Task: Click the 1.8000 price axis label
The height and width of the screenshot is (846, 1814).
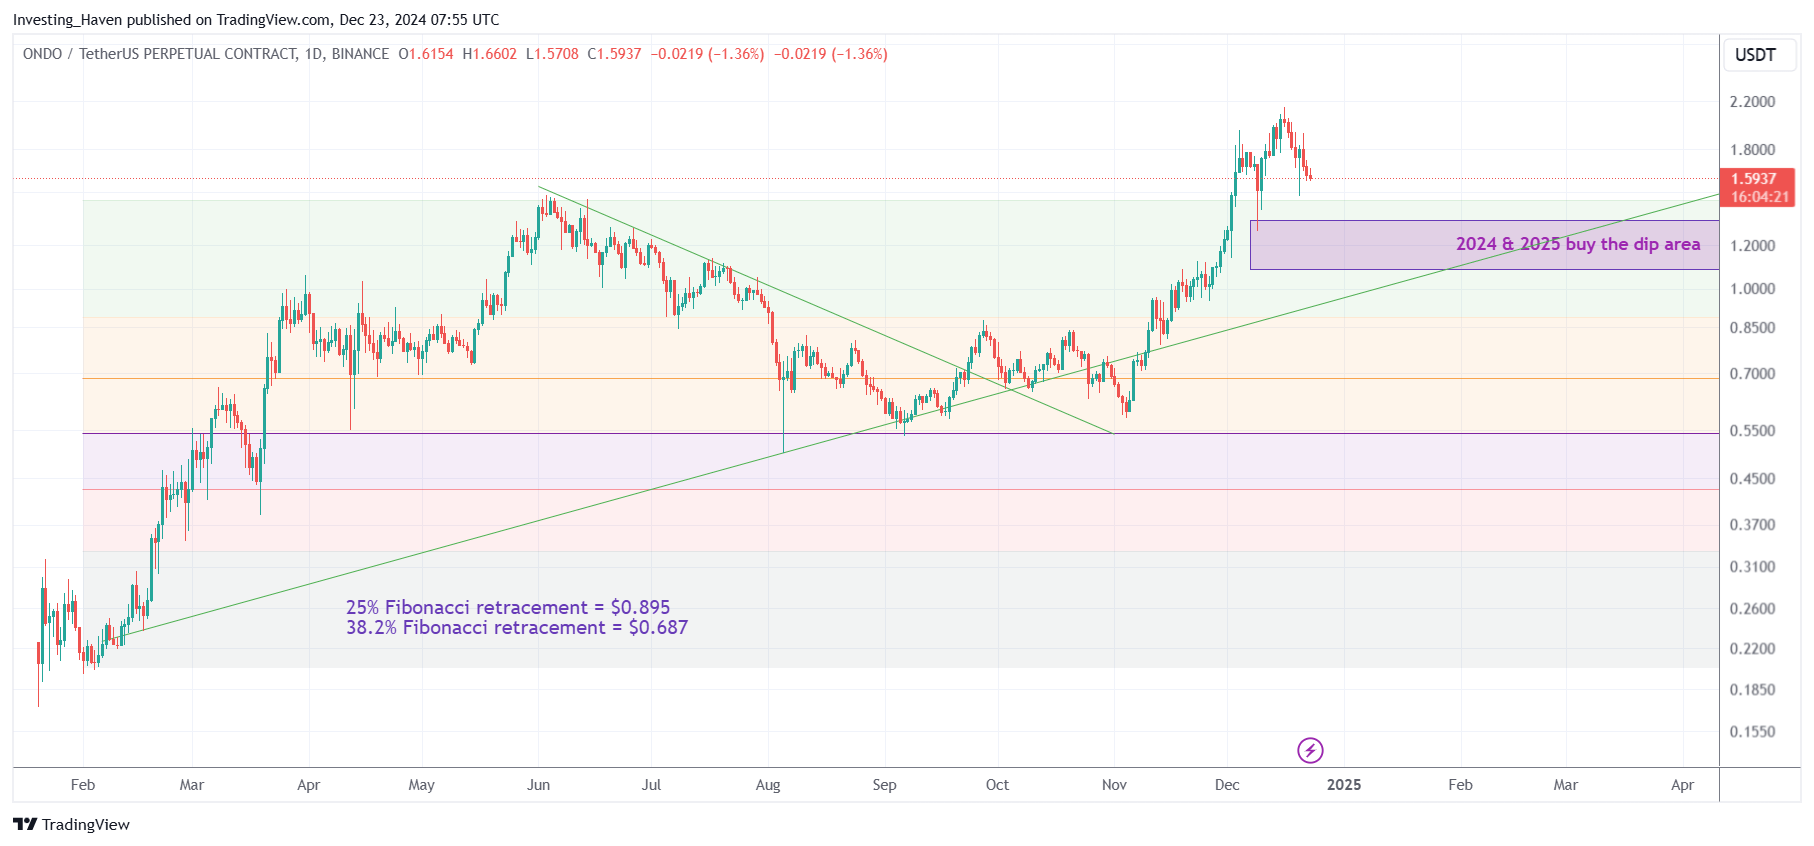Action: [1753, 150]
